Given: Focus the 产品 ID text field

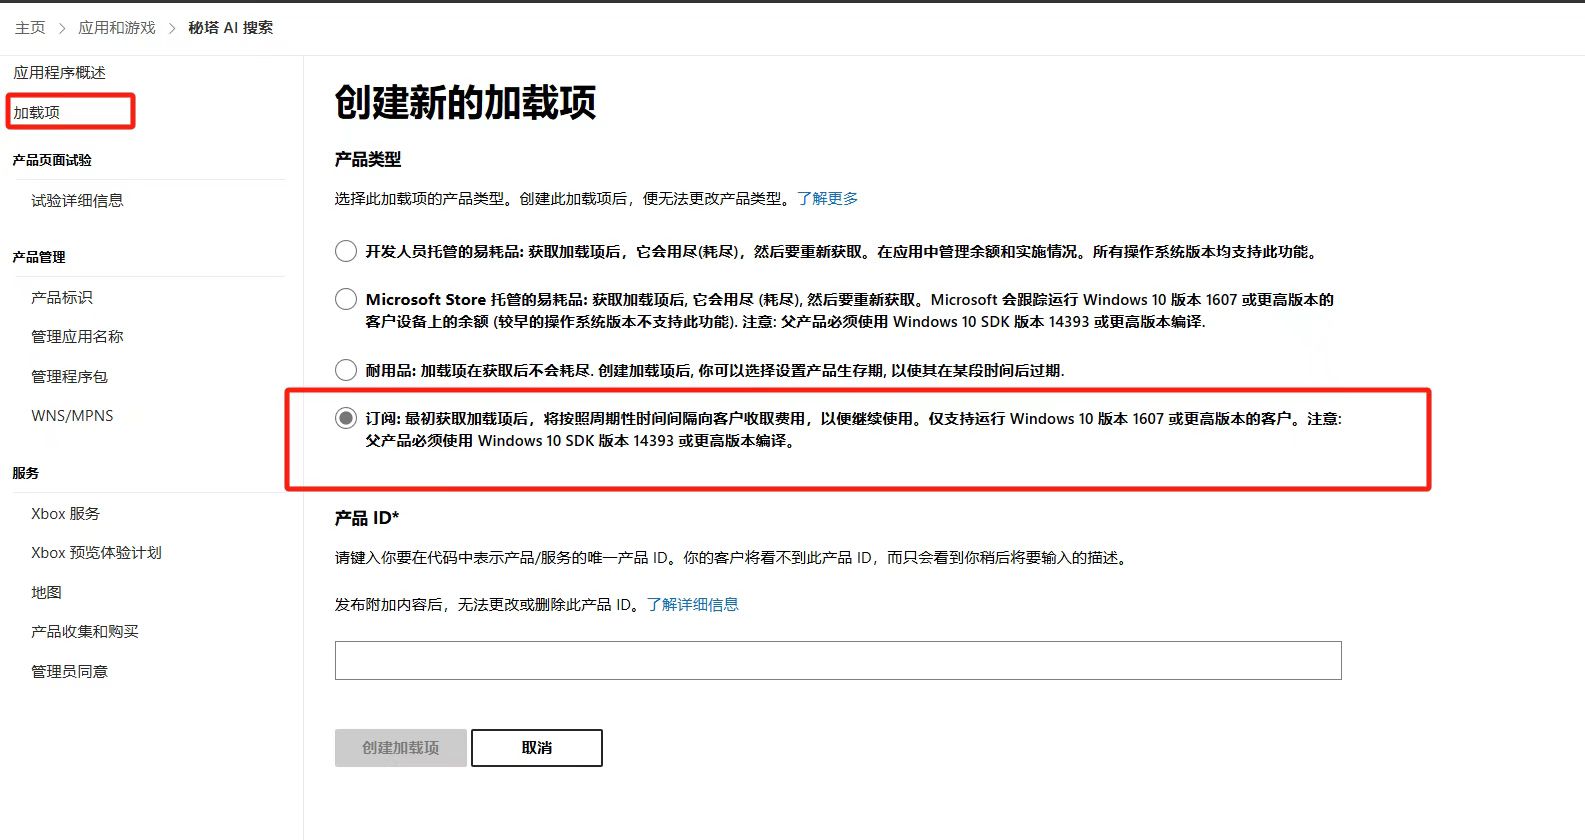Looking at the screenshot, I should (x=838, y=661).
